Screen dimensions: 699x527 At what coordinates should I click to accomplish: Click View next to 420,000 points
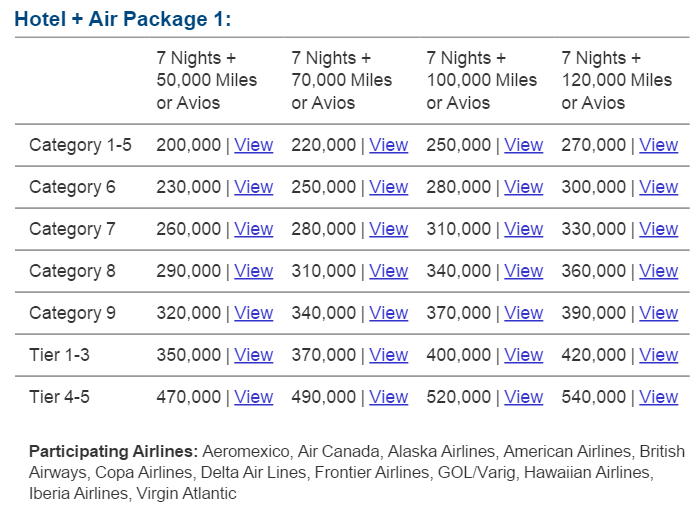point(658,355)
